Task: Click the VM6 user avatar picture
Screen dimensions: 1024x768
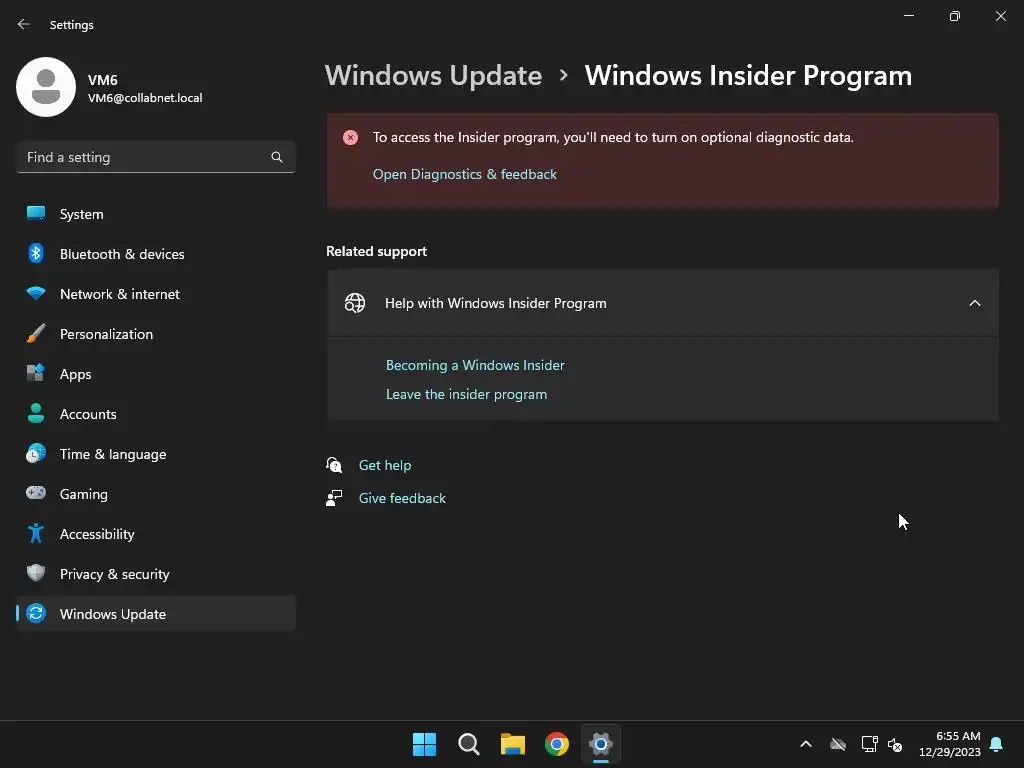Action: click(46, 87)
